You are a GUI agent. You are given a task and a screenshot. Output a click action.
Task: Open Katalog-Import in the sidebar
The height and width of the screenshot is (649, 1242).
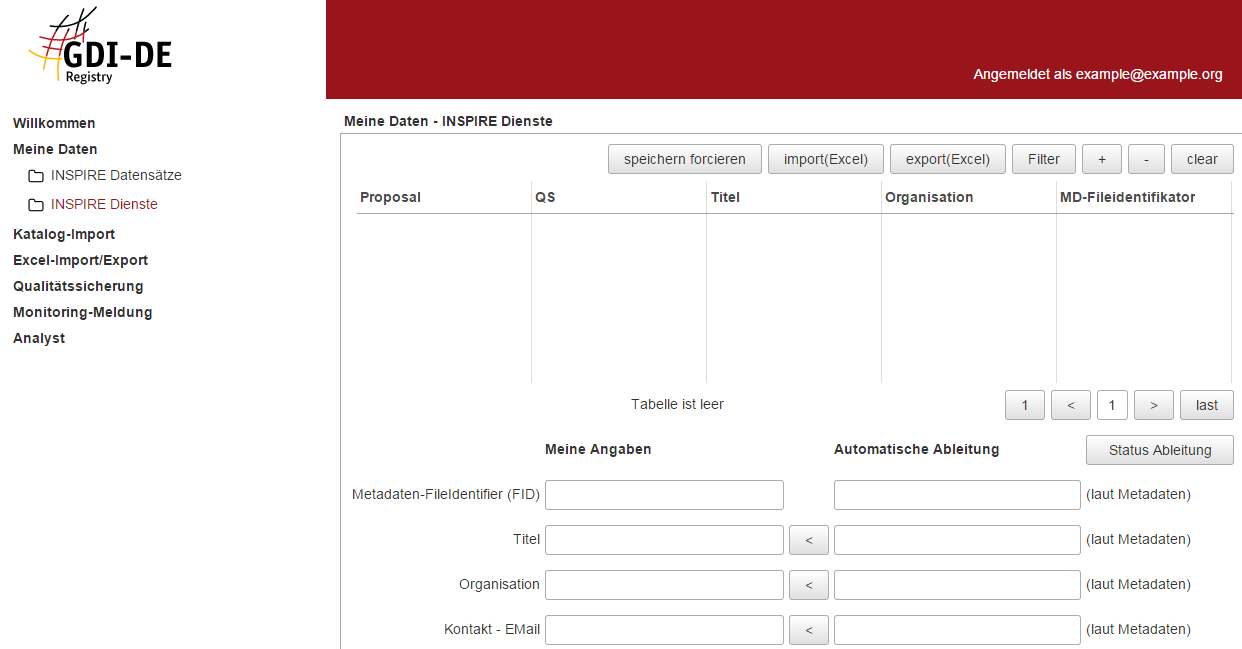point(64,234)
